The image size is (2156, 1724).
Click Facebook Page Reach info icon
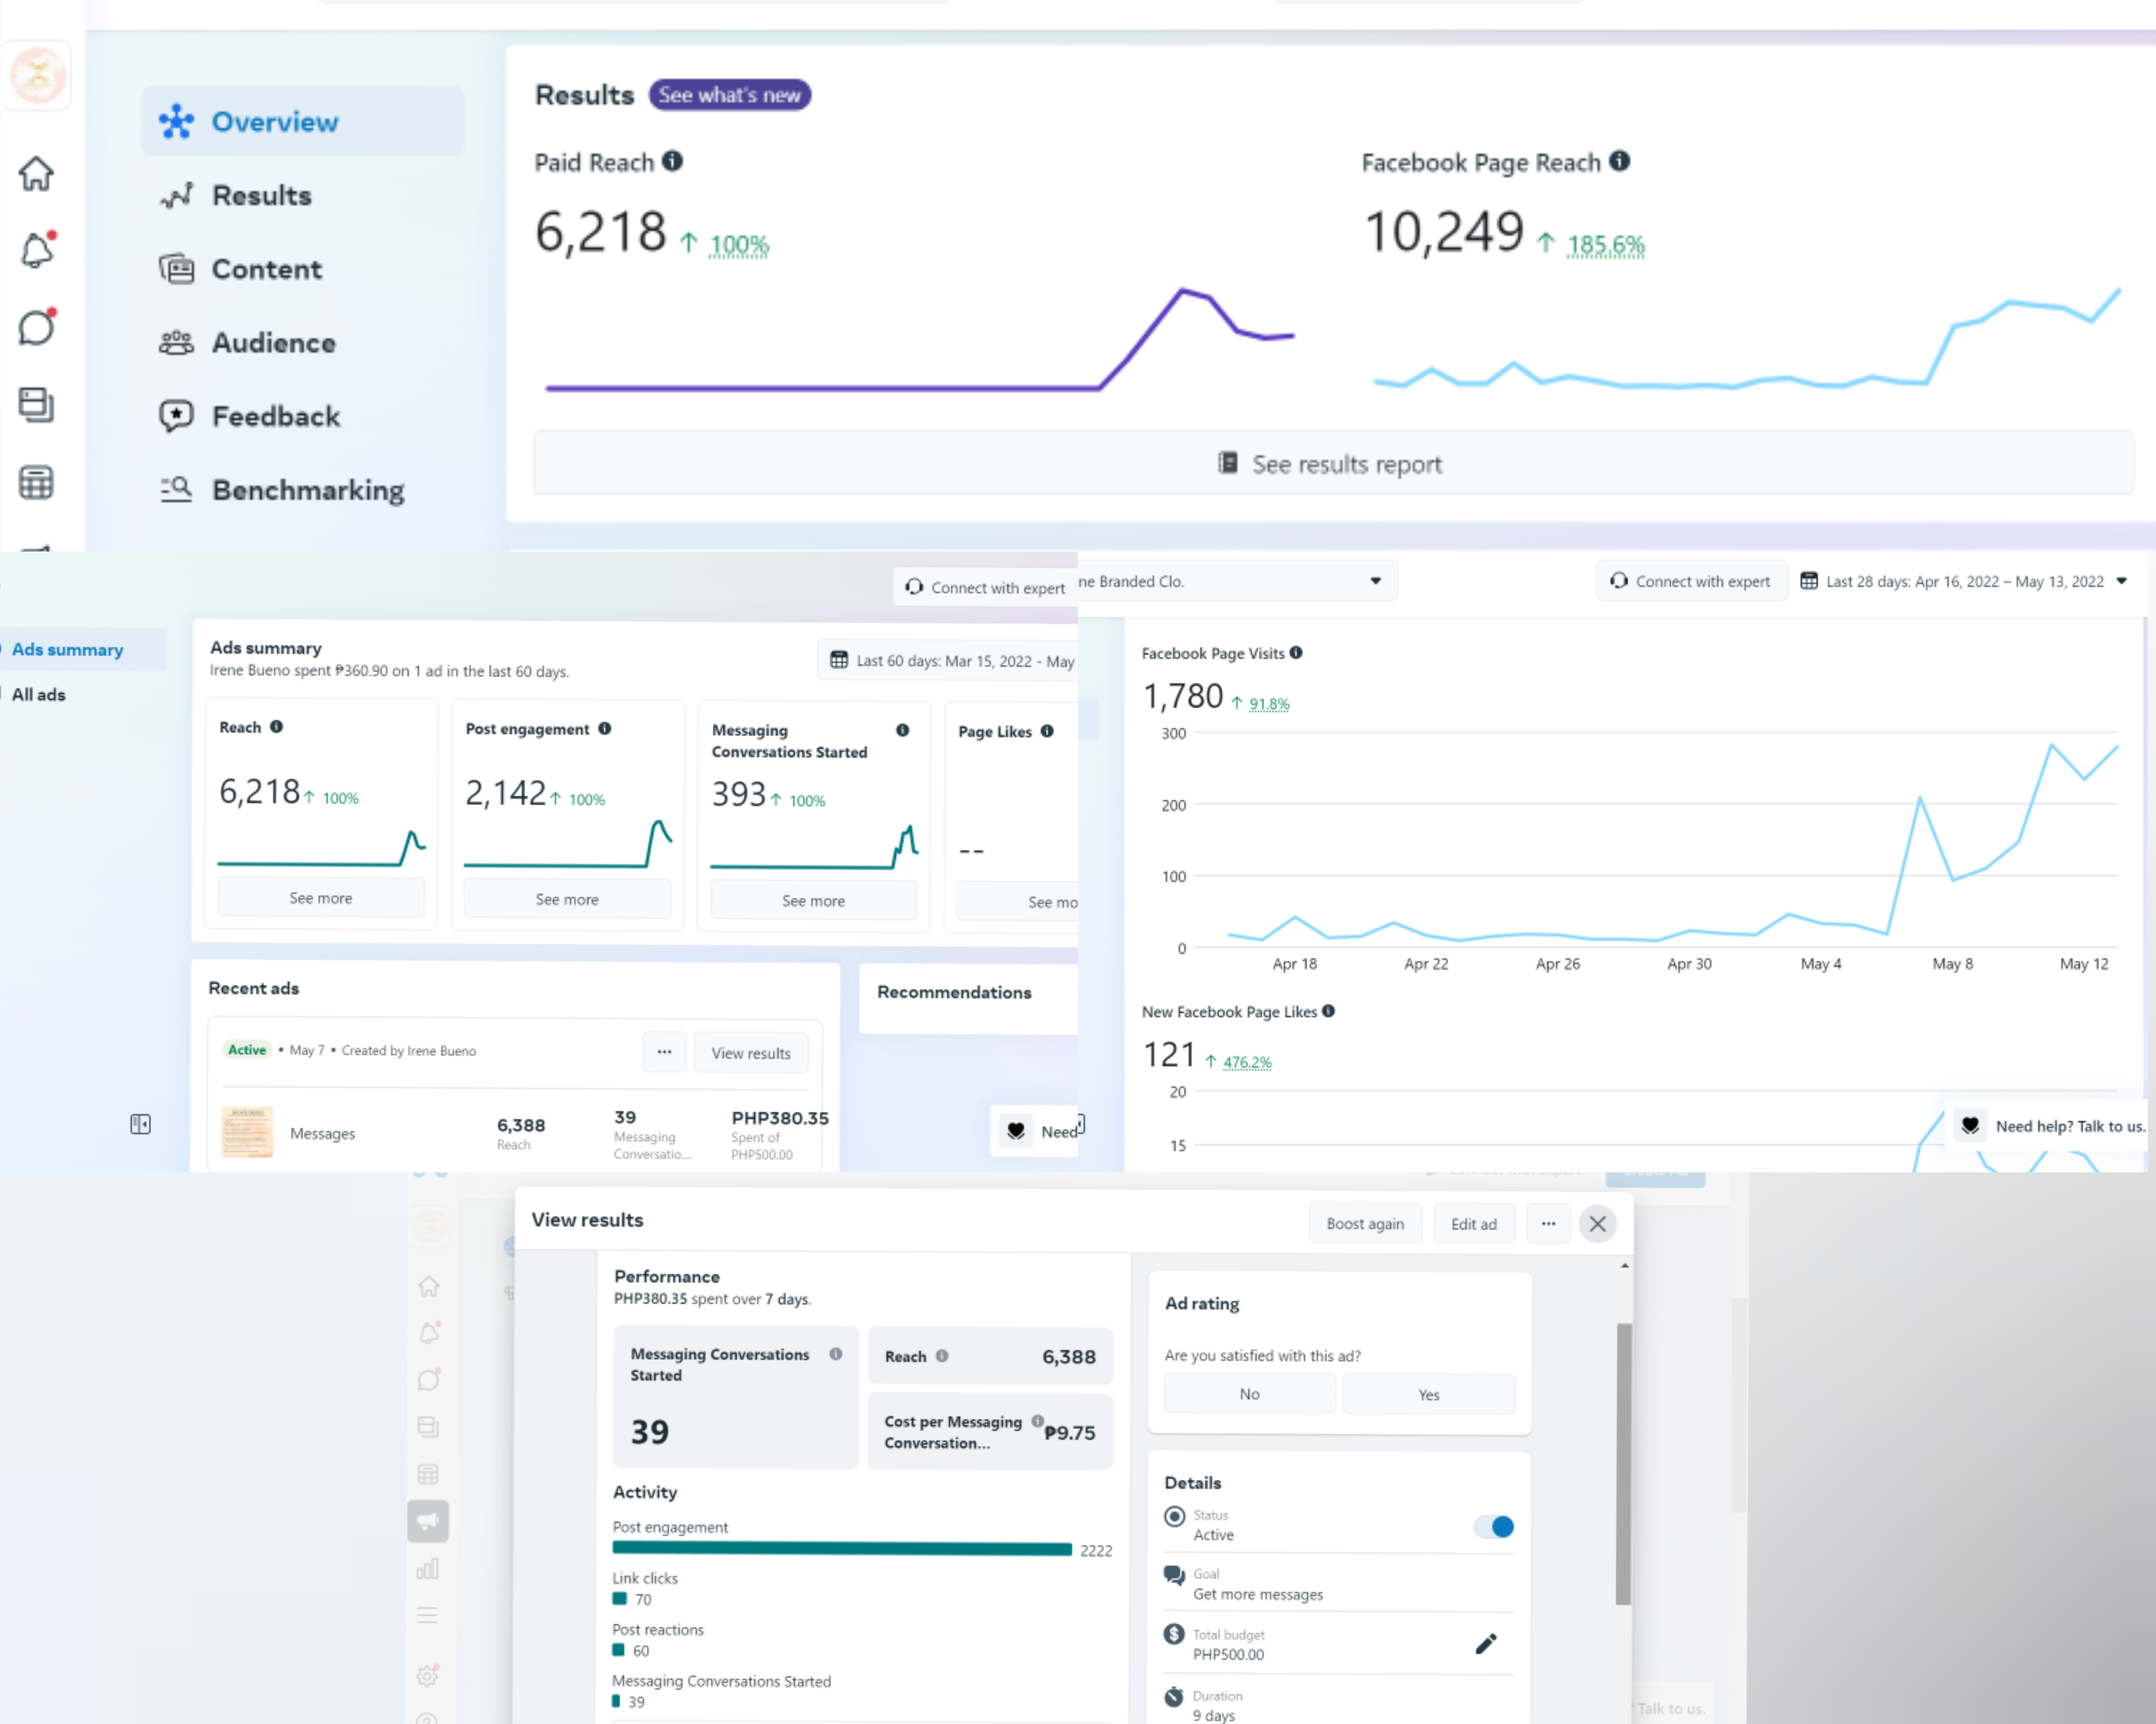(x=1619, y=161)
